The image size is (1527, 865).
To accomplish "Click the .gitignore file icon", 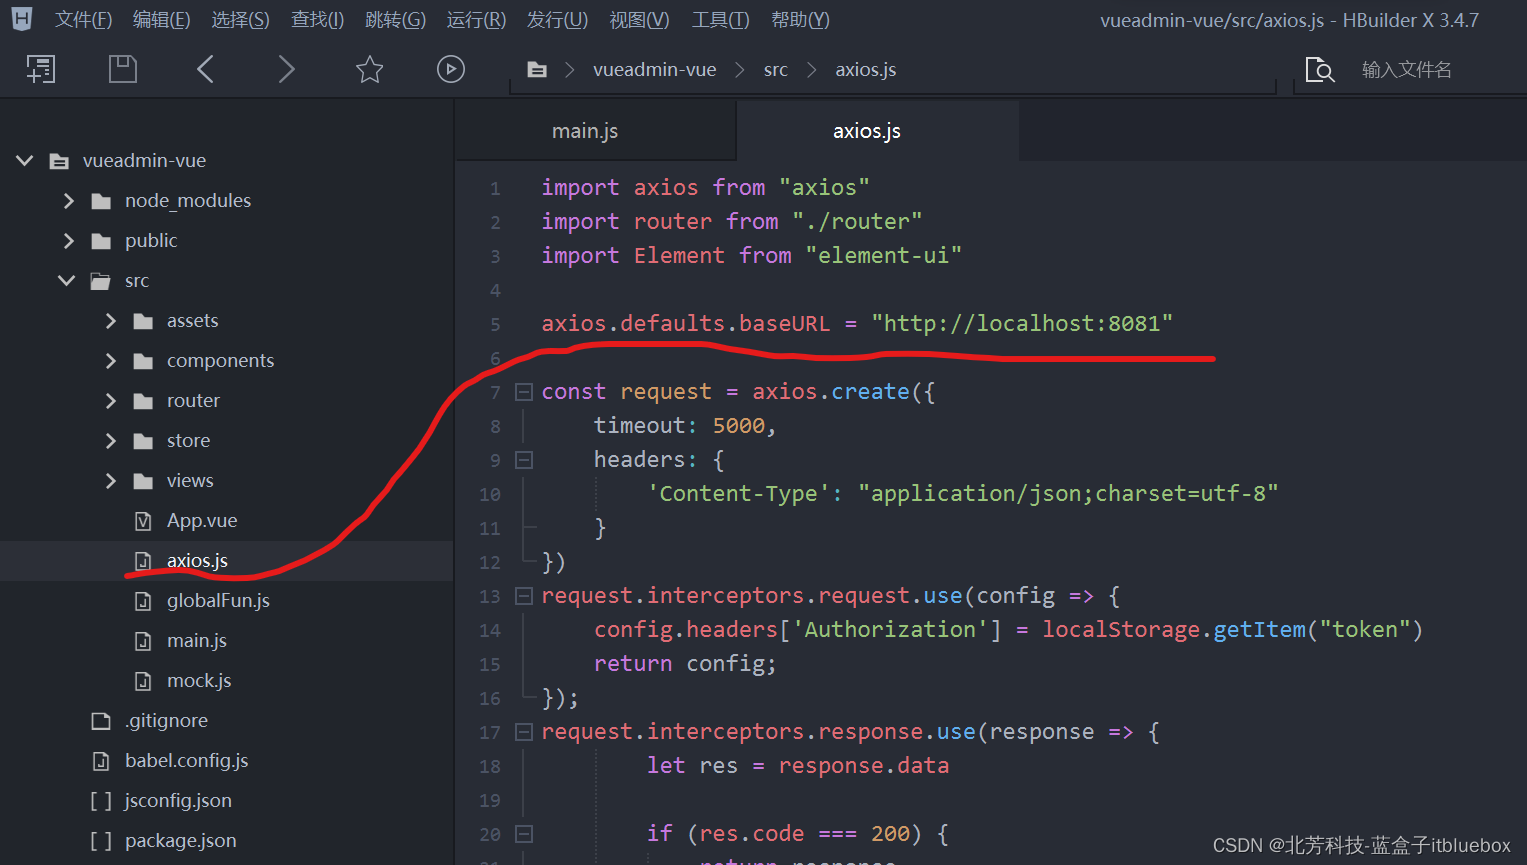I will (101, 721).
